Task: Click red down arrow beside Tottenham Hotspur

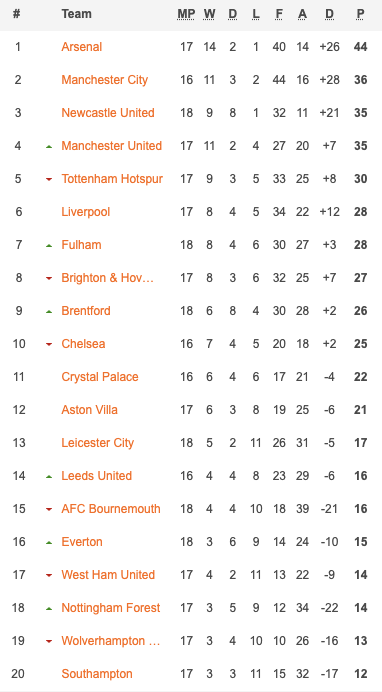Action: pyautogui.click(x=49, y=179)
